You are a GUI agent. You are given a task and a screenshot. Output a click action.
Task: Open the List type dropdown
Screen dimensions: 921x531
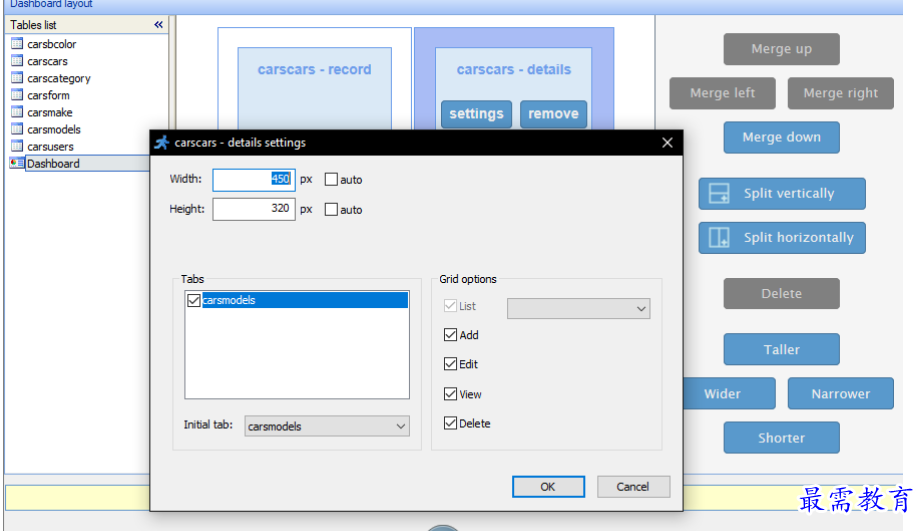click(579, 308)
